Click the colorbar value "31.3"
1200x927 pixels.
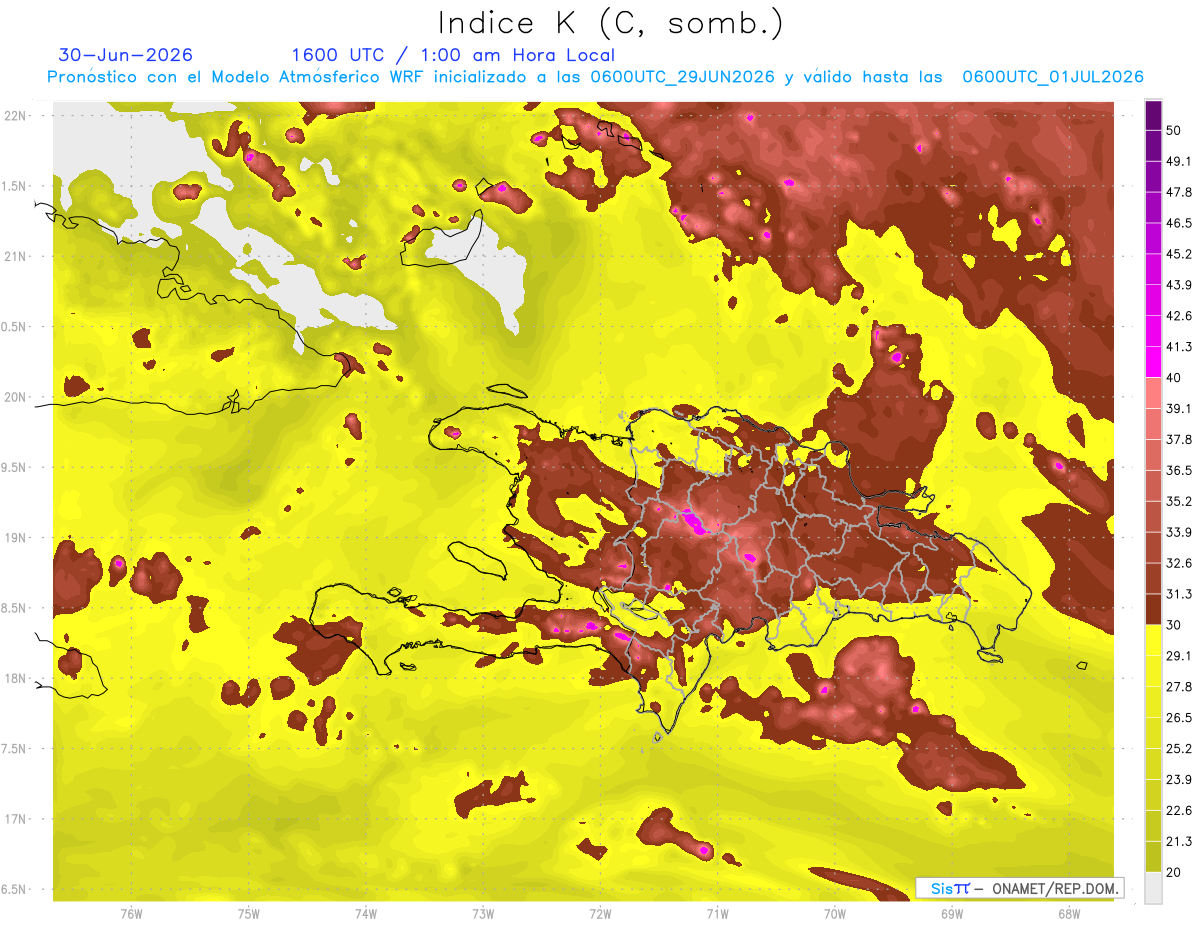pos(1179,594)
